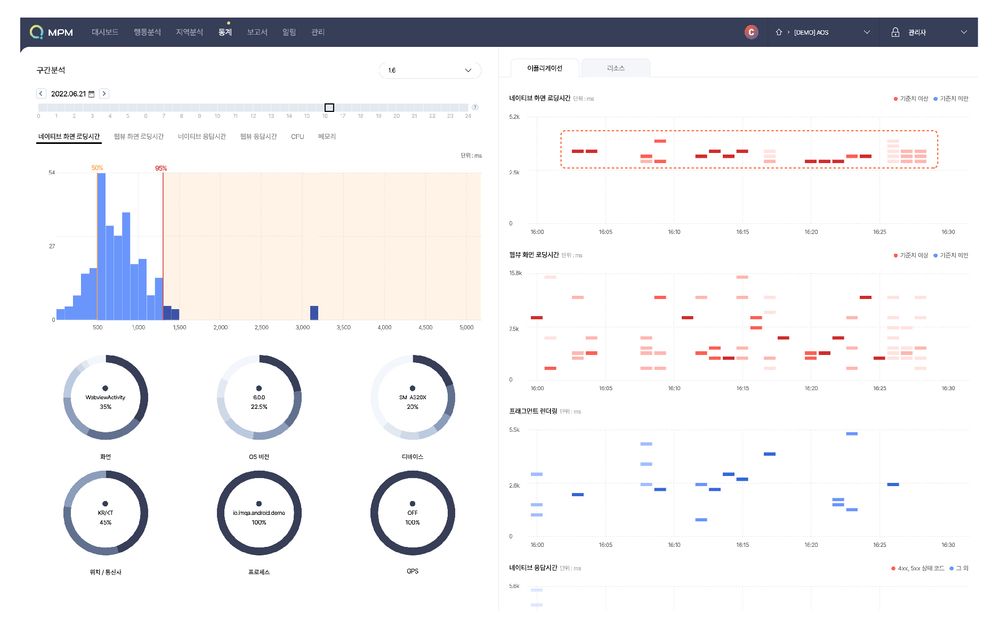Open the calendar date picker icon
Image resolution: width=1000 pixels, height=628 pixels.
92,93
